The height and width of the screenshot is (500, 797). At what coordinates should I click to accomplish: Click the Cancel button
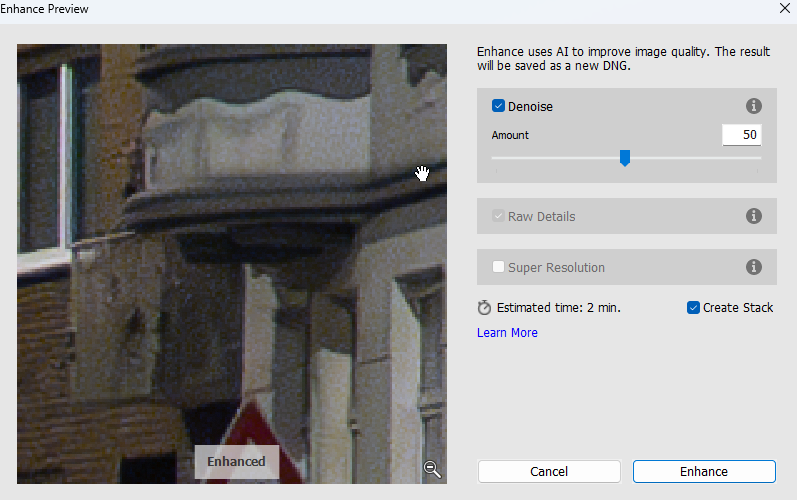click(x=549, y=472)
